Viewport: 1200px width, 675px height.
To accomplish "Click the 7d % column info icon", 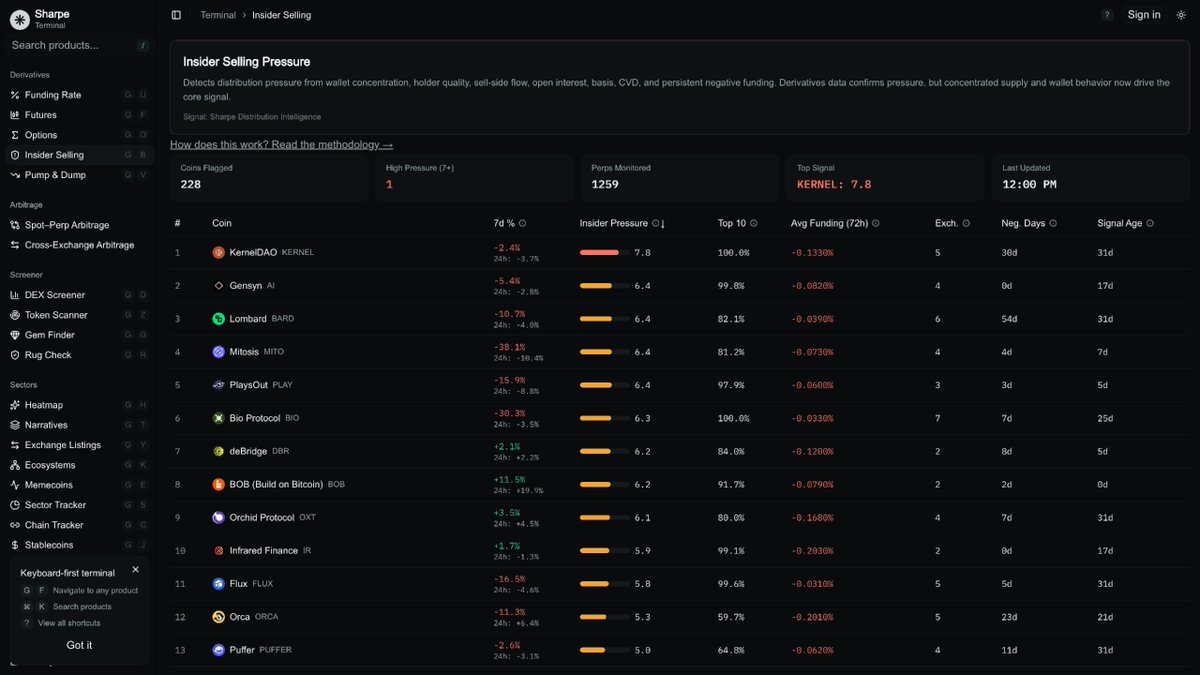I will [x=523, y=224].
